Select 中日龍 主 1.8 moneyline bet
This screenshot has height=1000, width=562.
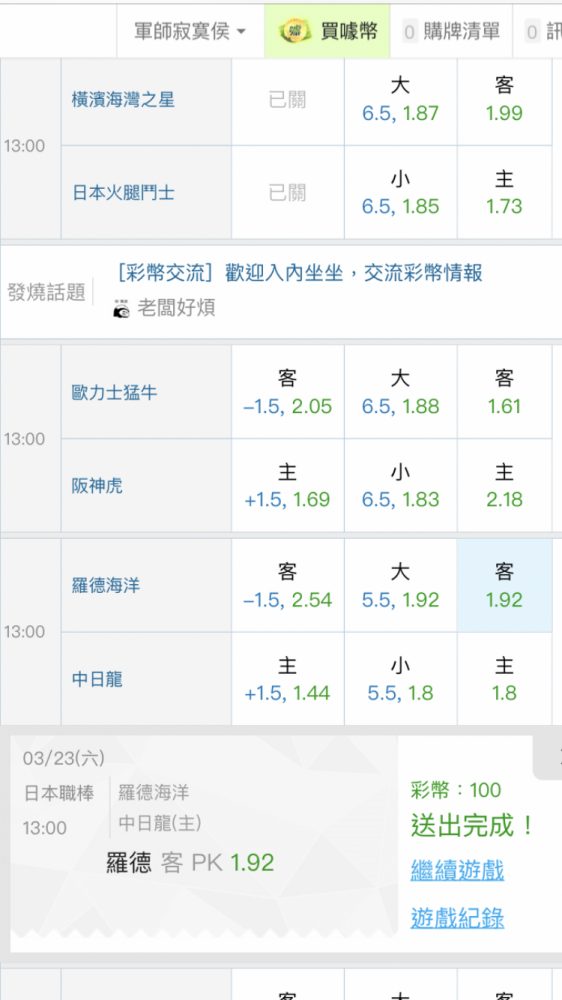(x=504, y=679)
